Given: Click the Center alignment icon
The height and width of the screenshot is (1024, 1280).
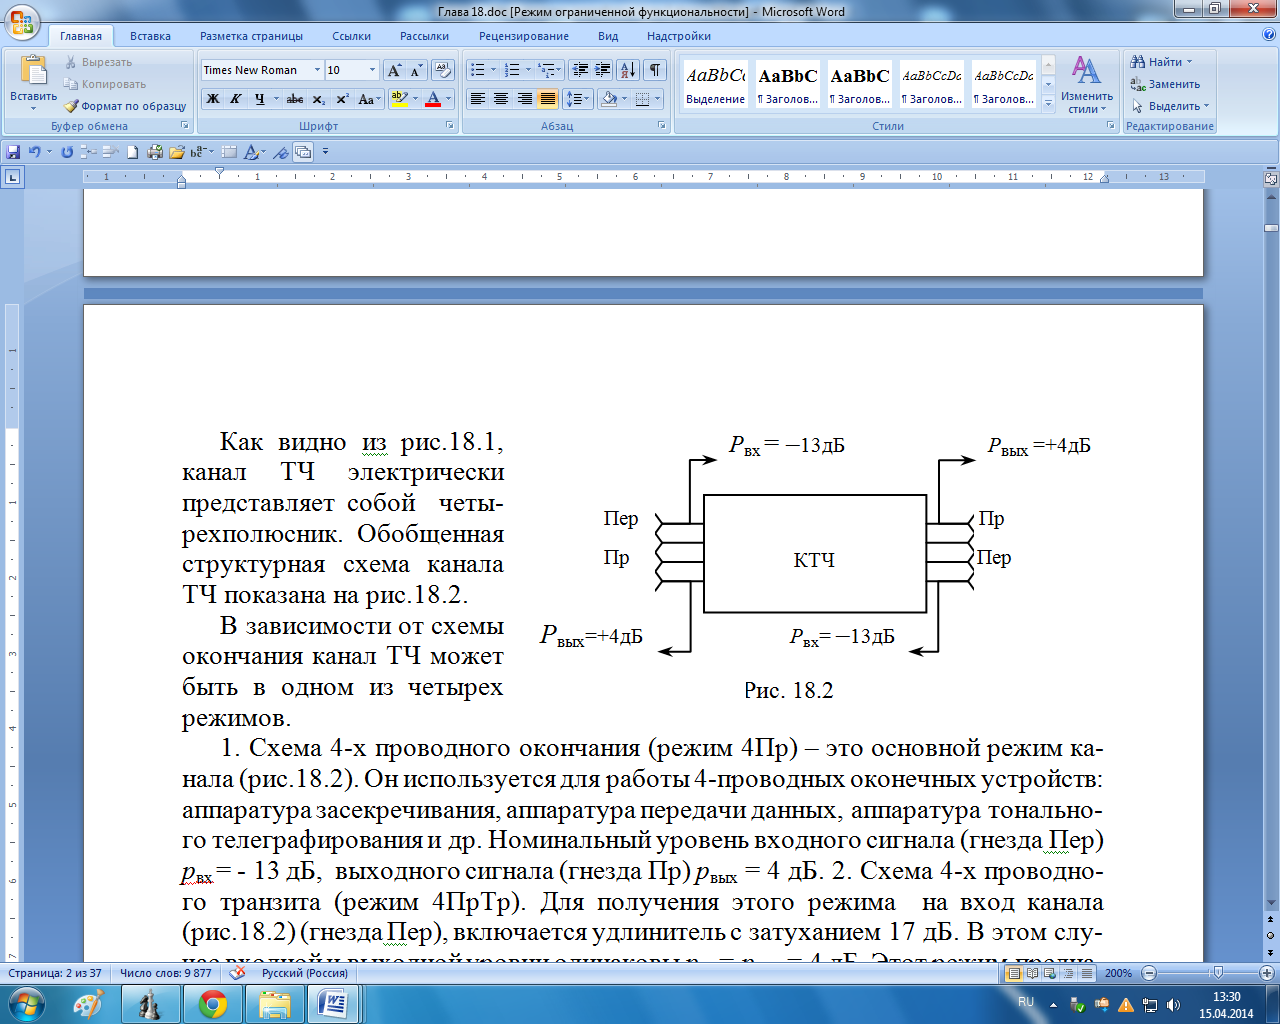Looking at the screenshot, I should 501,99.
